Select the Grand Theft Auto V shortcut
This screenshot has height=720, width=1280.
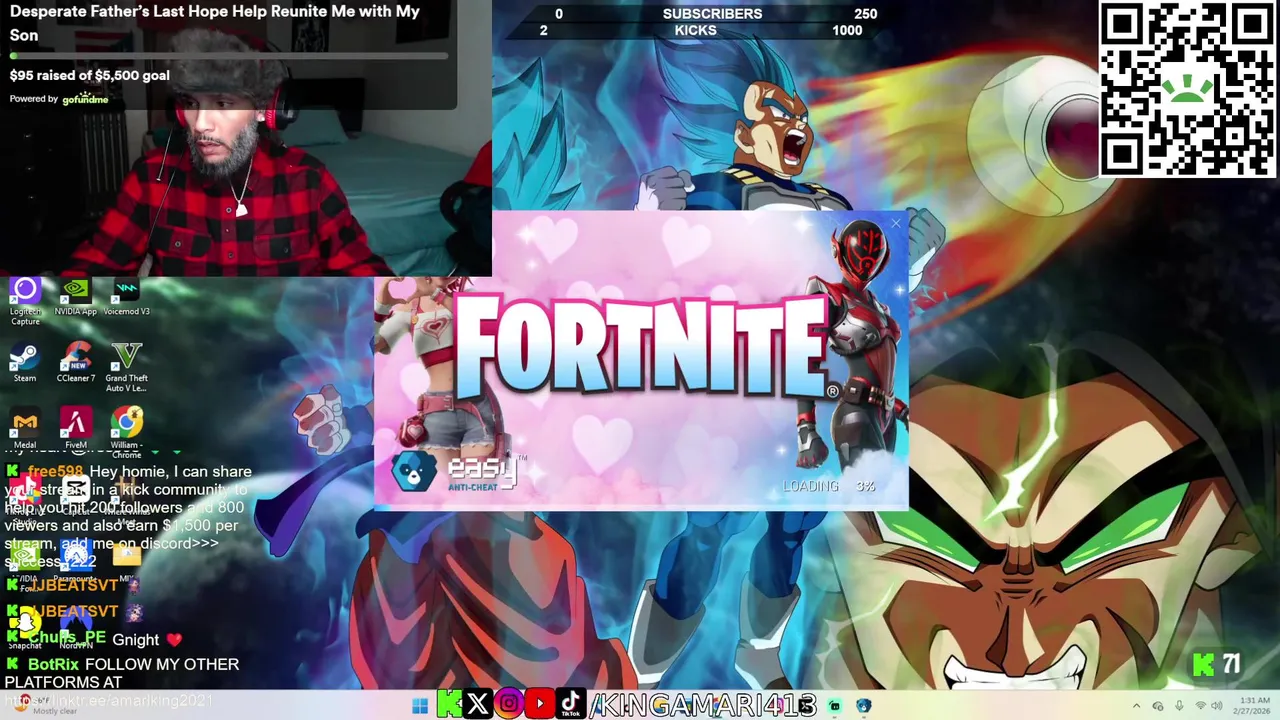pos(126,368)
